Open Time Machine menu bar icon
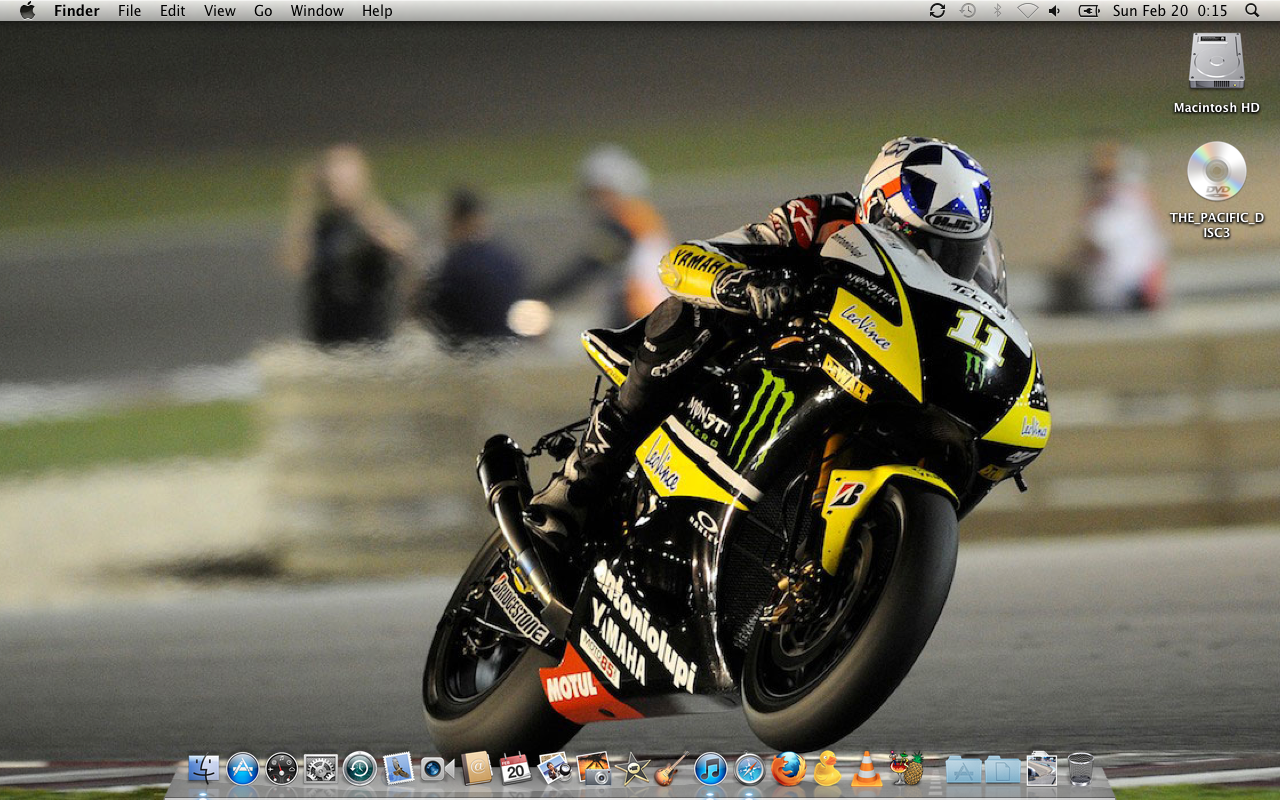The height and width of the screenshot is (800, 1280). tap(967, 10)
